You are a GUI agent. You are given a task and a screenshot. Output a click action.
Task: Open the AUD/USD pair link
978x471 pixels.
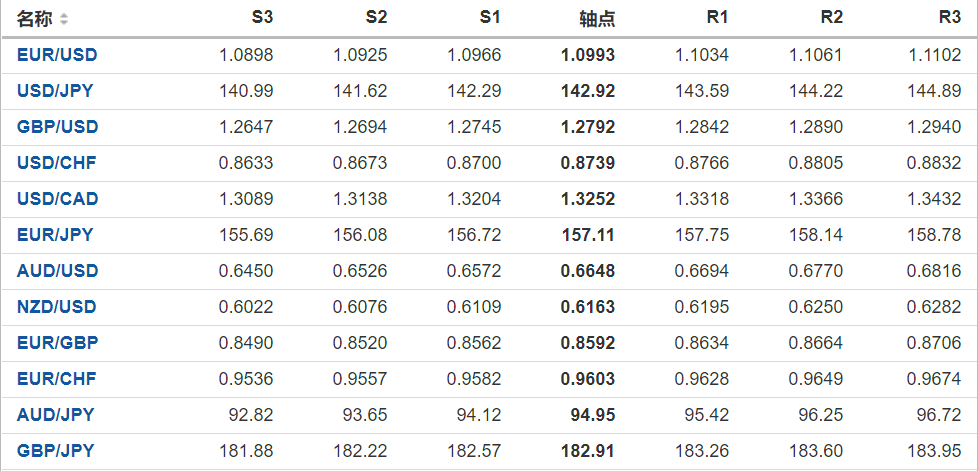click(57, 271)
